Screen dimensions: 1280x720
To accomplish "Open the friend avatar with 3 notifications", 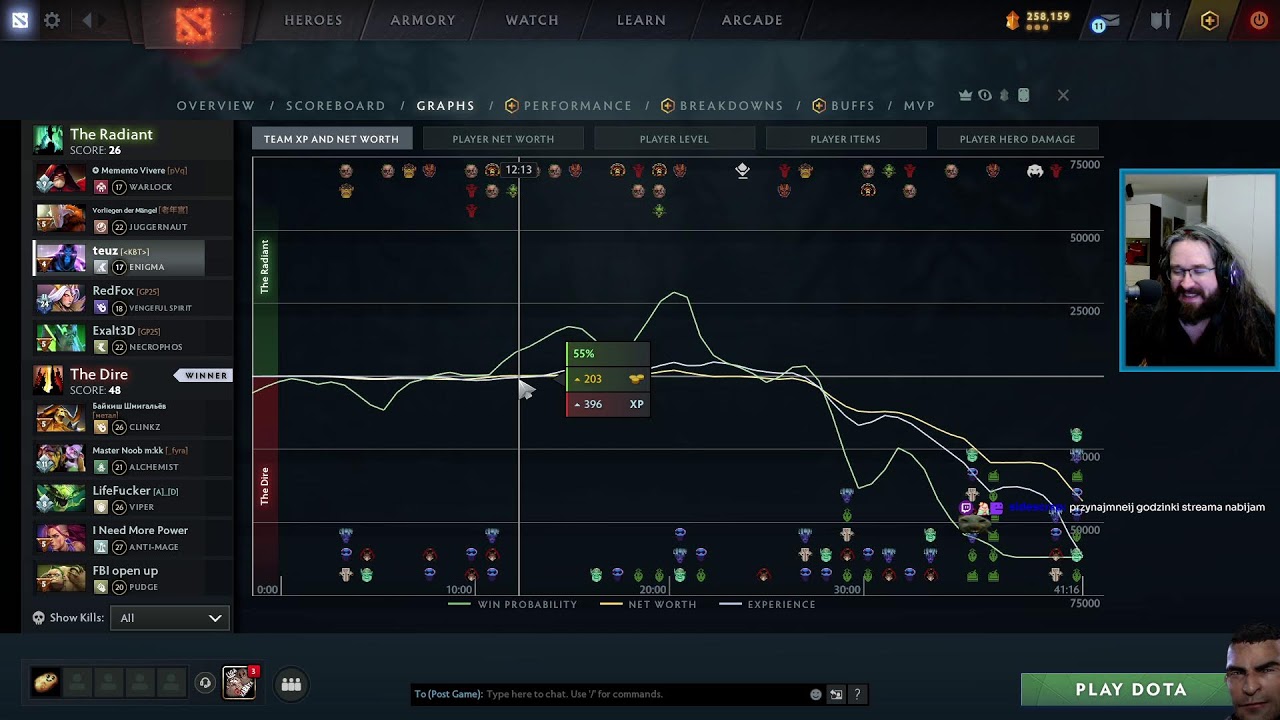I will (x=240, y=683).
